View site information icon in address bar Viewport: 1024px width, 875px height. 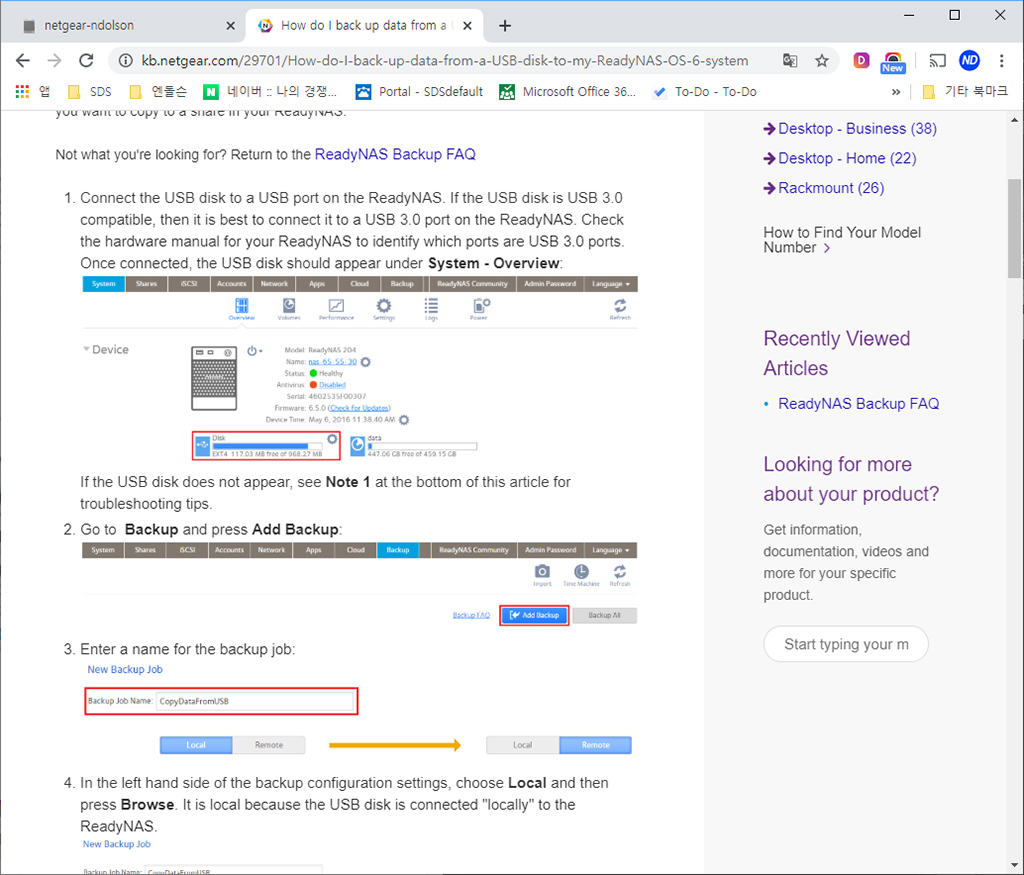coord(125,61)
